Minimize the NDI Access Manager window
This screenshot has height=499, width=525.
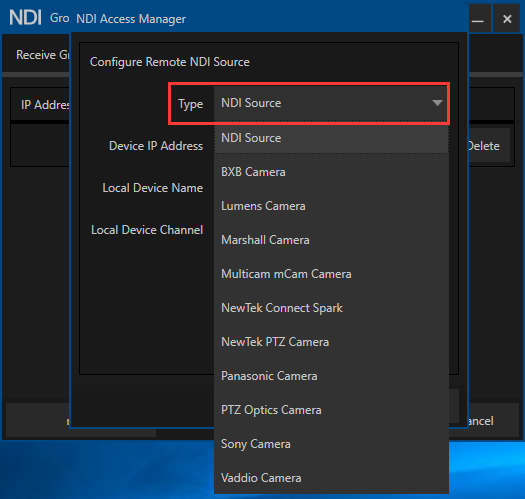478,19
